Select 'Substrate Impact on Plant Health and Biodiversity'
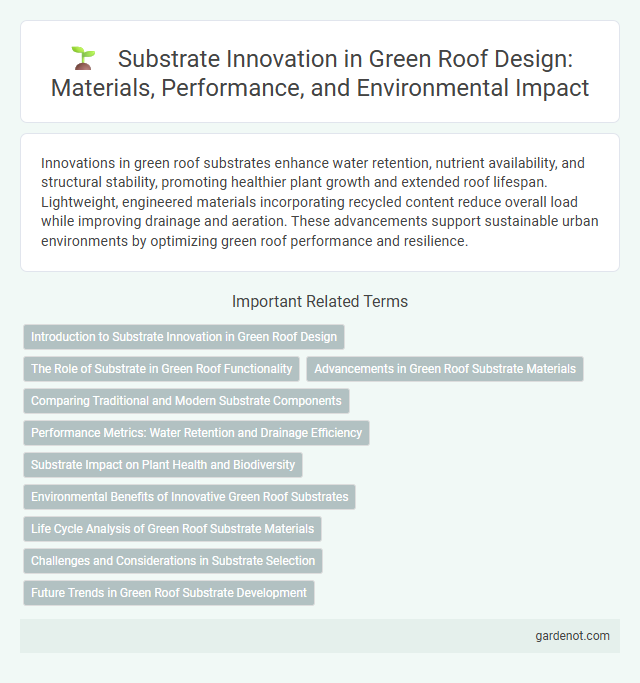The height and width of the screenshot is (683, 640). click(163, 465)
